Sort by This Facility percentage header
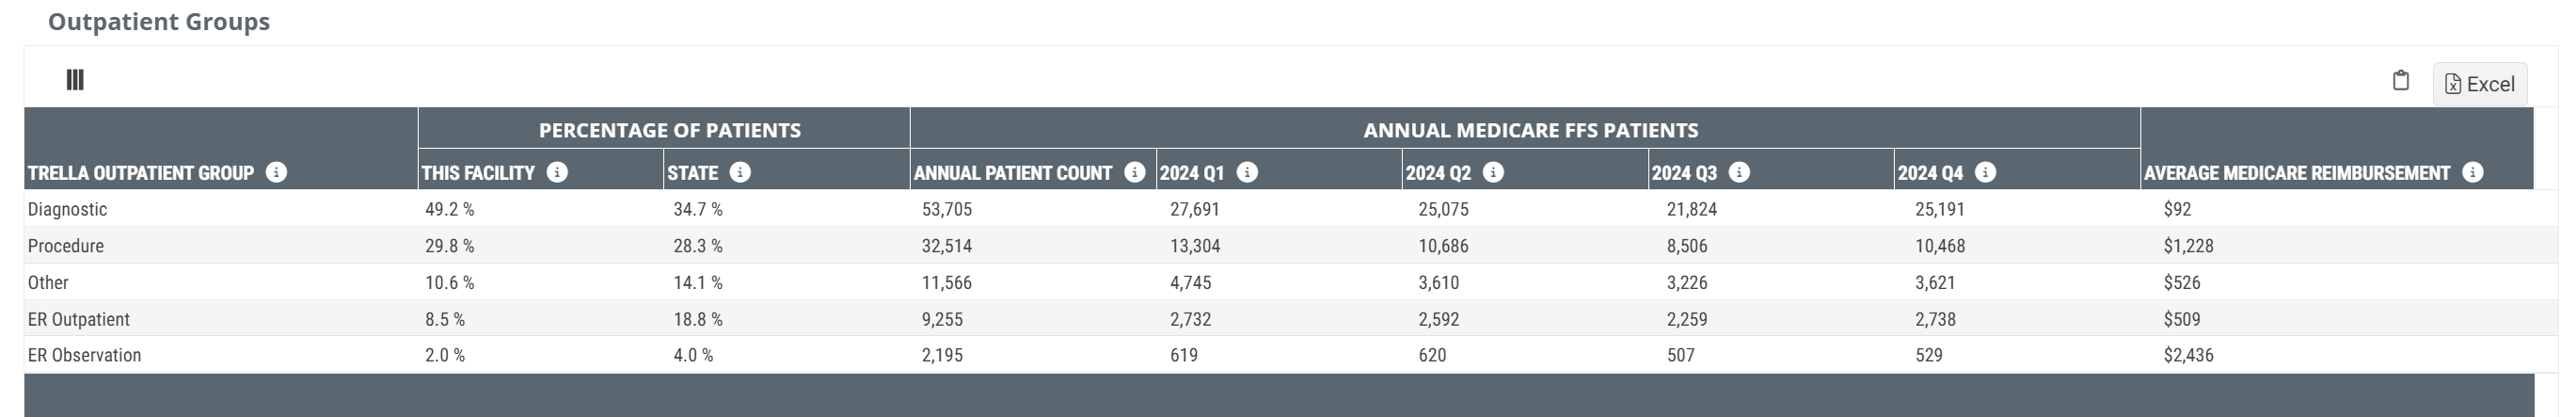This screenshot has height=417, width=2576. coord(478,174)
